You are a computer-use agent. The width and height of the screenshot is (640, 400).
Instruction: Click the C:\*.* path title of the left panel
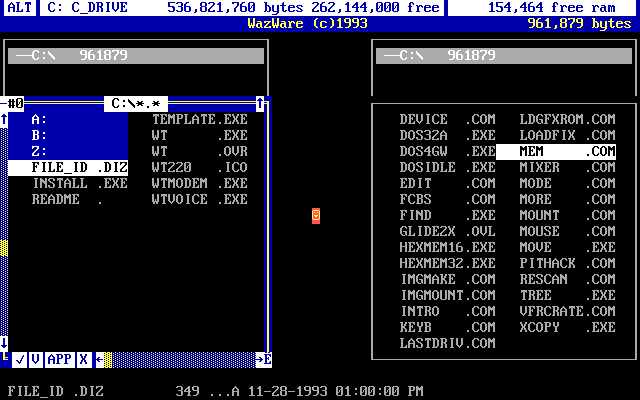(x=136, y=103)
